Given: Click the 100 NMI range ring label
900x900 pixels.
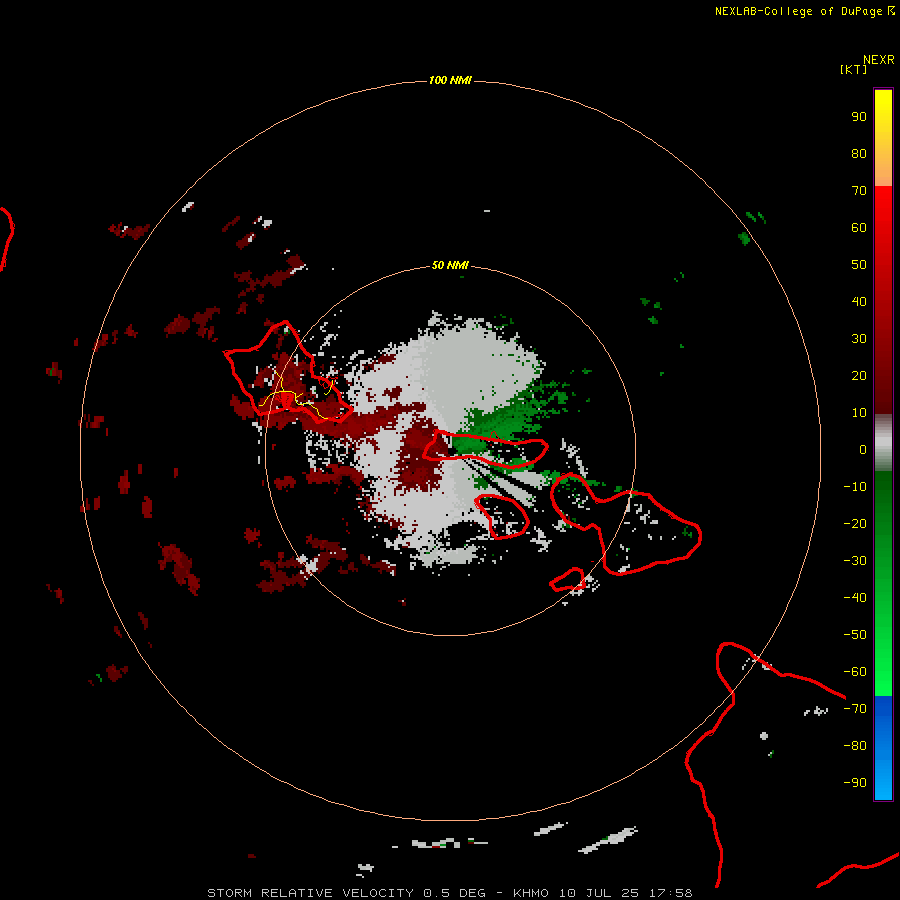Looking at the screenshot, I should [450, 80].
